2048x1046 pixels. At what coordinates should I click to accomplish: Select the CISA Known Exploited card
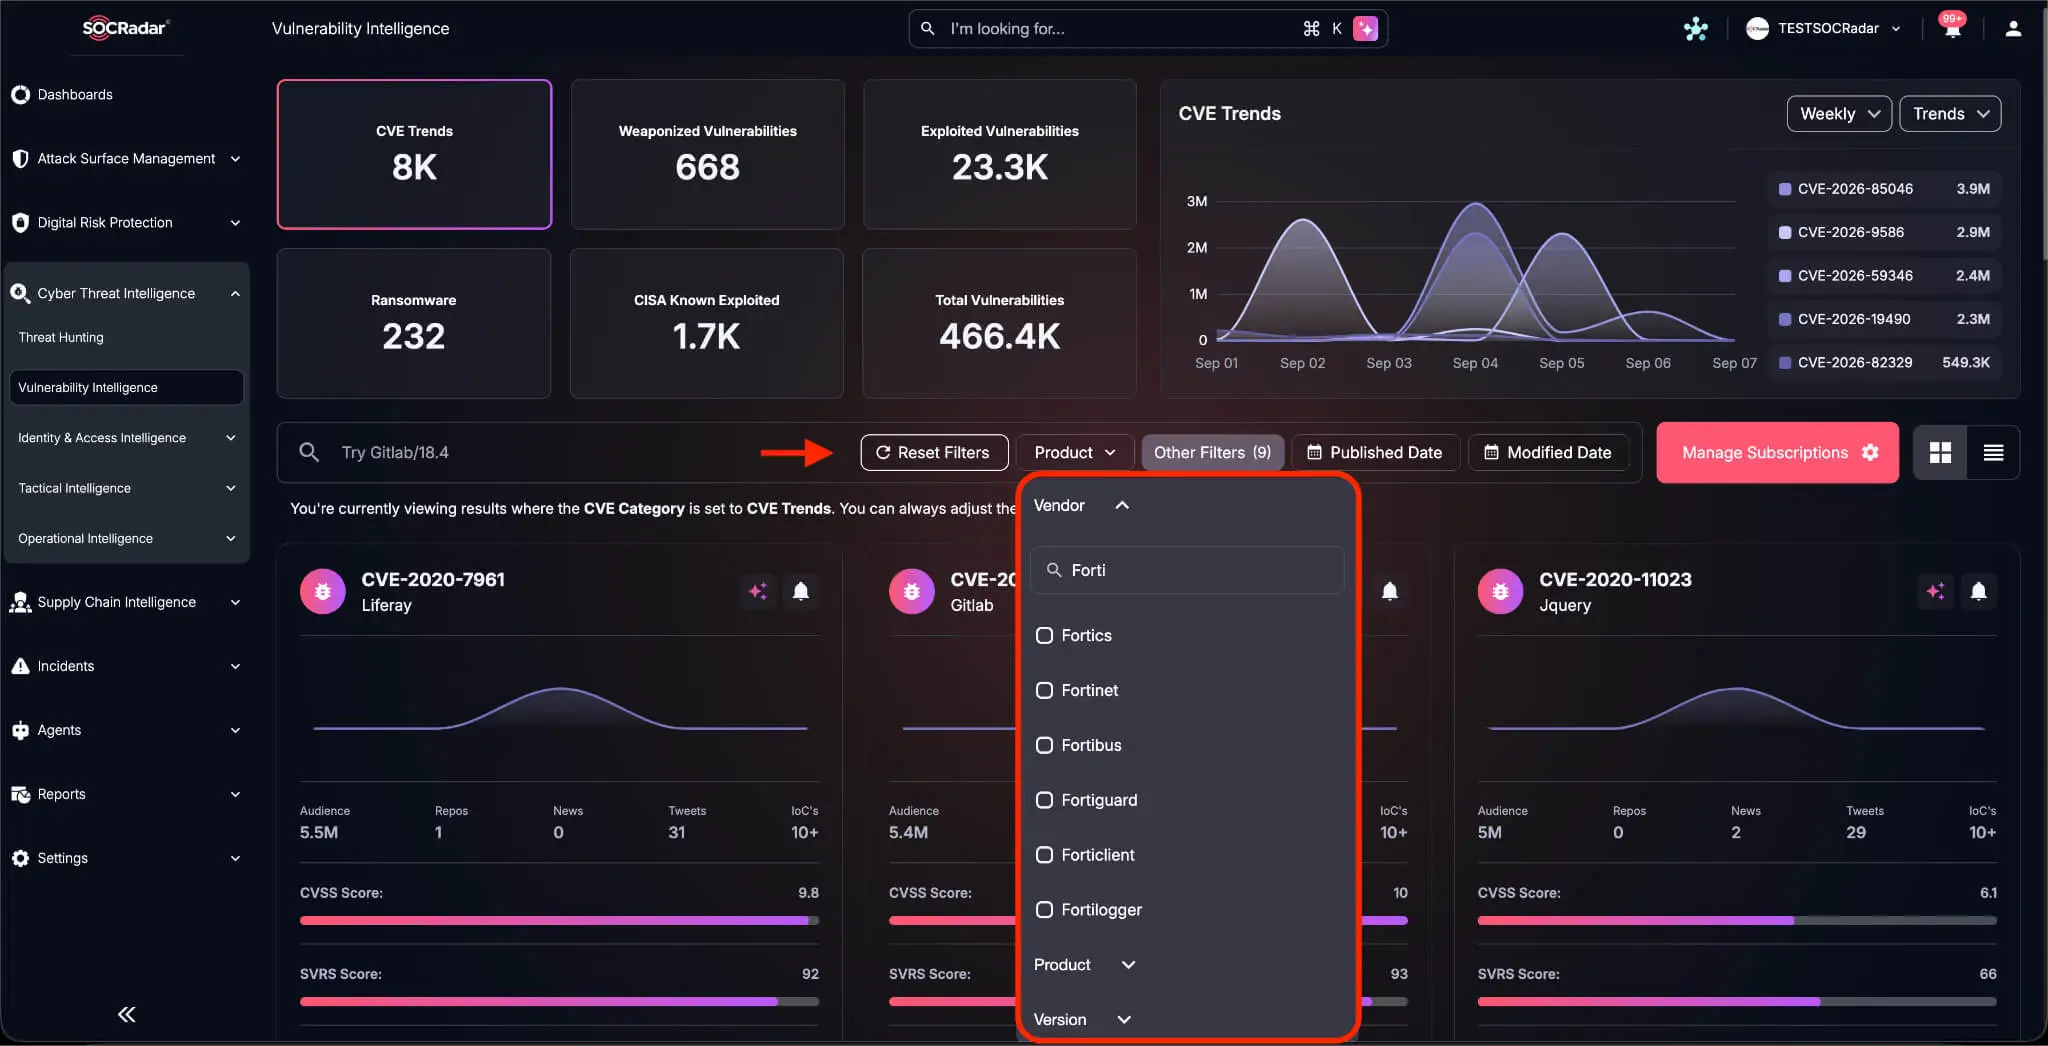coord(707,323)
